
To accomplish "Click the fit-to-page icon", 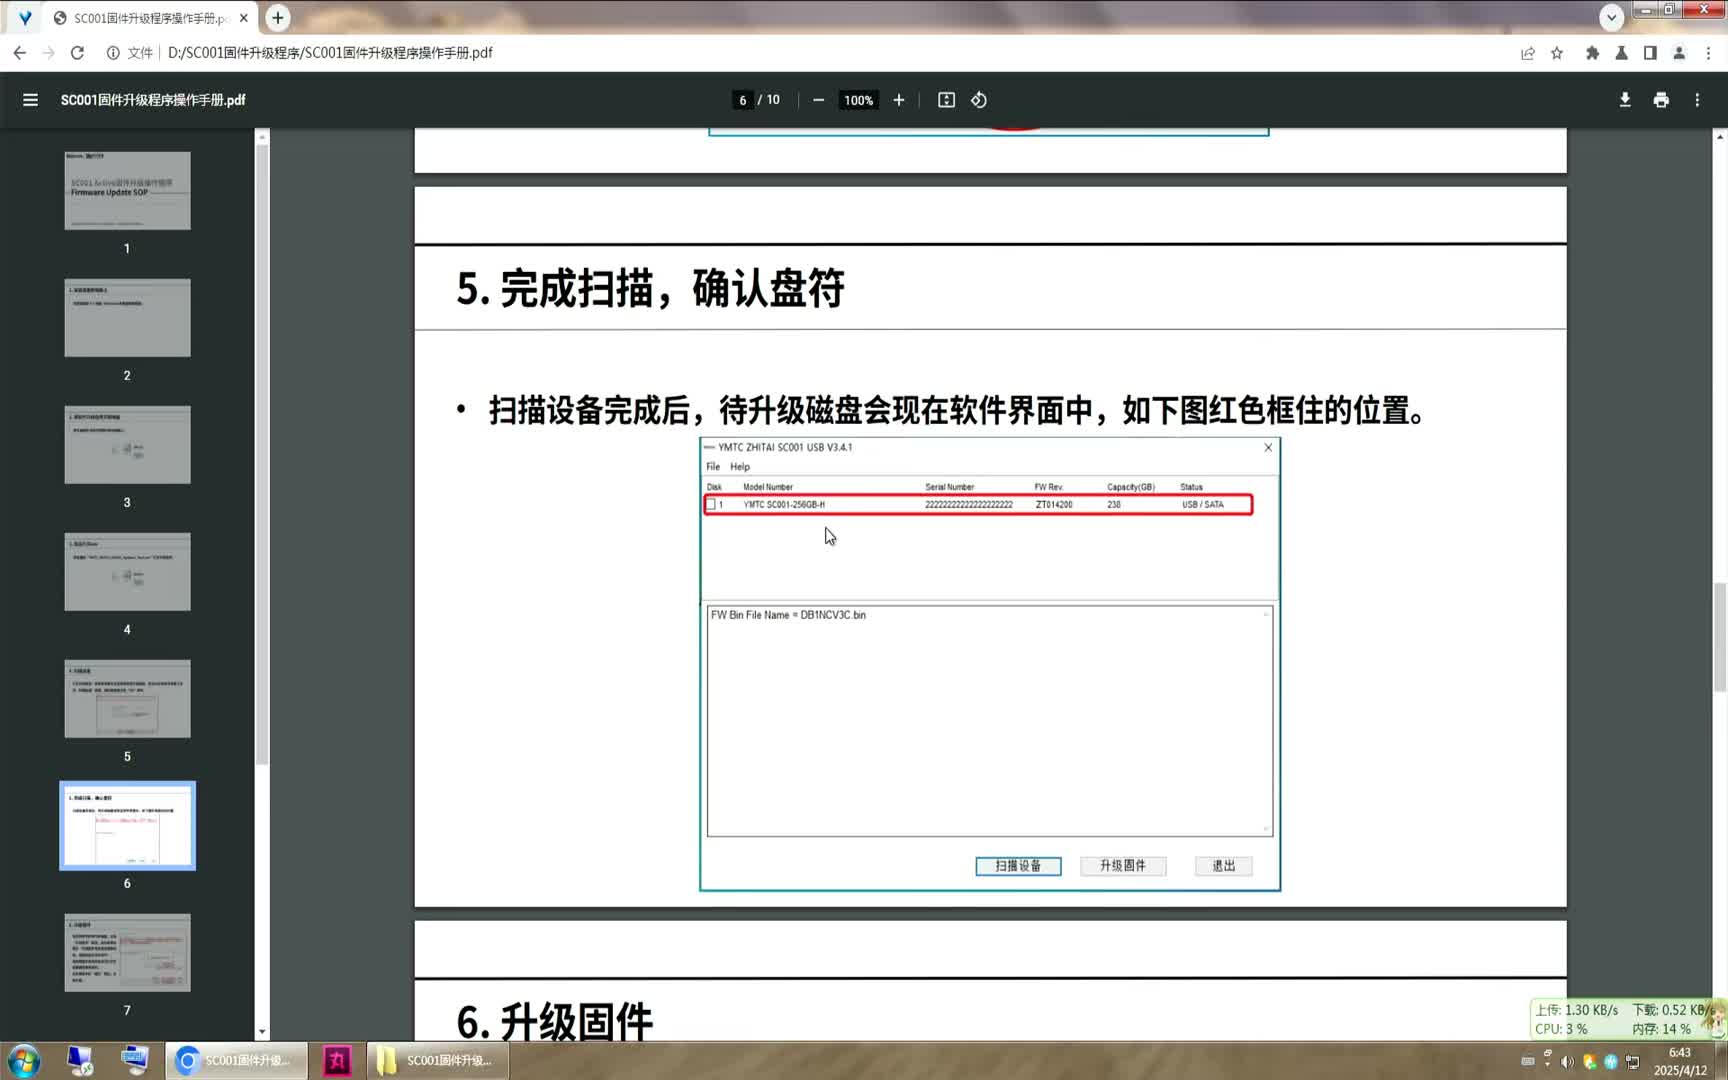I will point(946,100).
